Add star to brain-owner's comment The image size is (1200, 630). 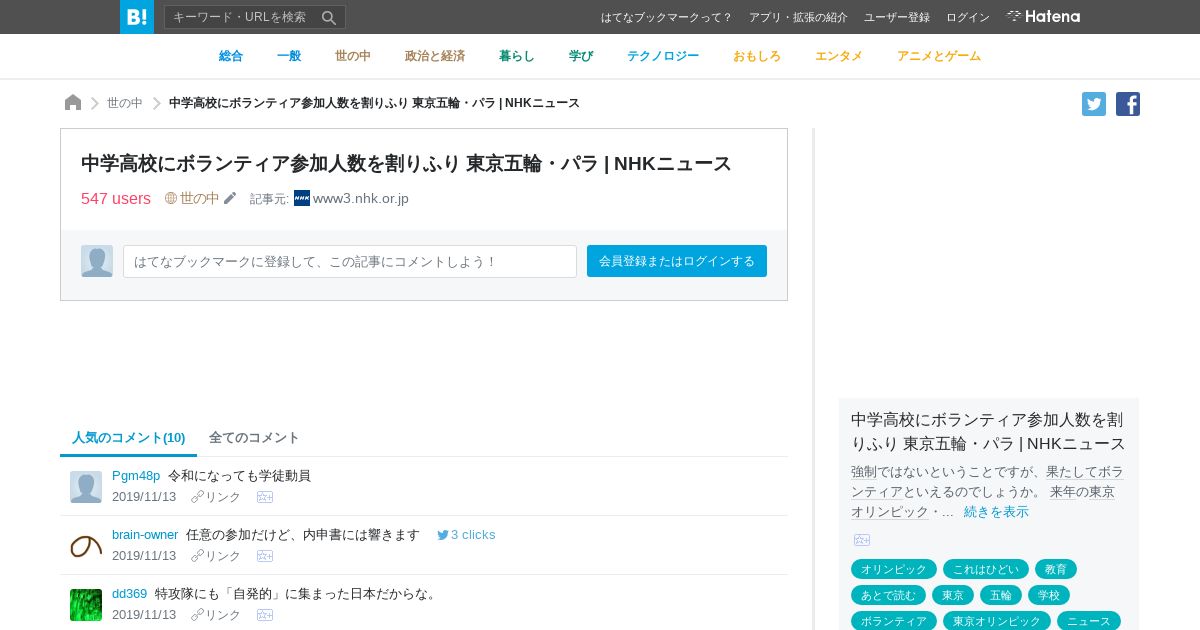click(265, 556)
